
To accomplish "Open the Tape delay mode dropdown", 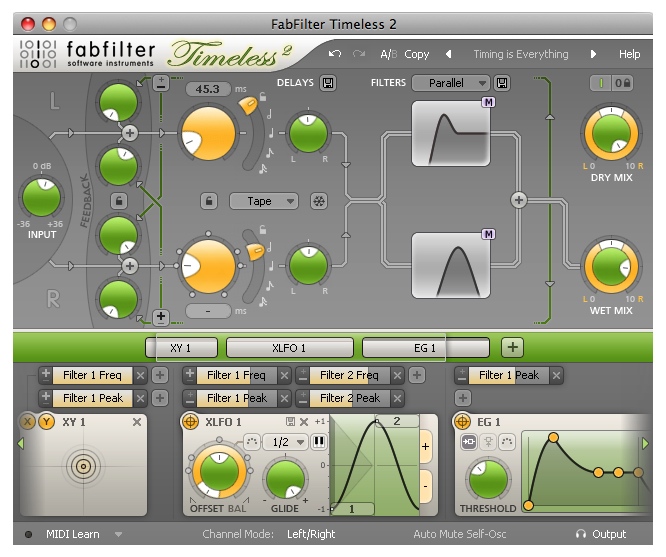I will coord(264,201).
